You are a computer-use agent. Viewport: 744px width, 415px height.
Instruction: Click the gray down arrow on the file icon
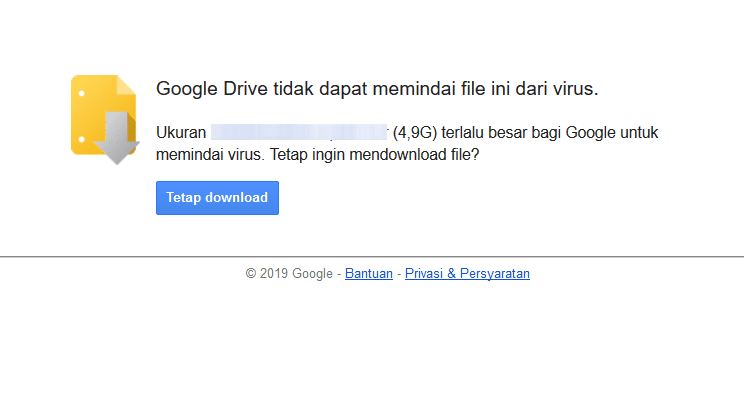pyautogui.click(x=117, y=138)
